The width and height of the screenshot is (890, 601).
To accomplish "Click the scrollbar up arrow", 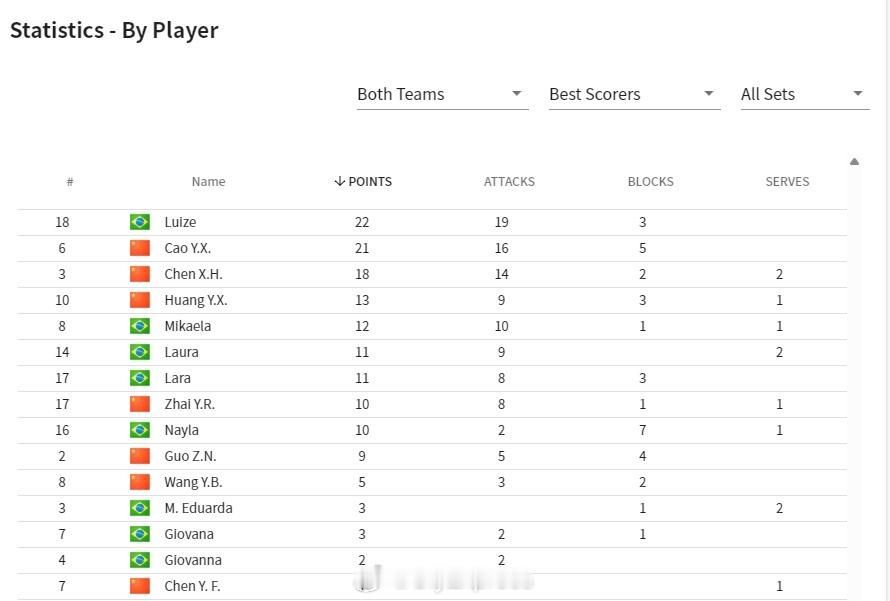I will click(x=854, y=162).
